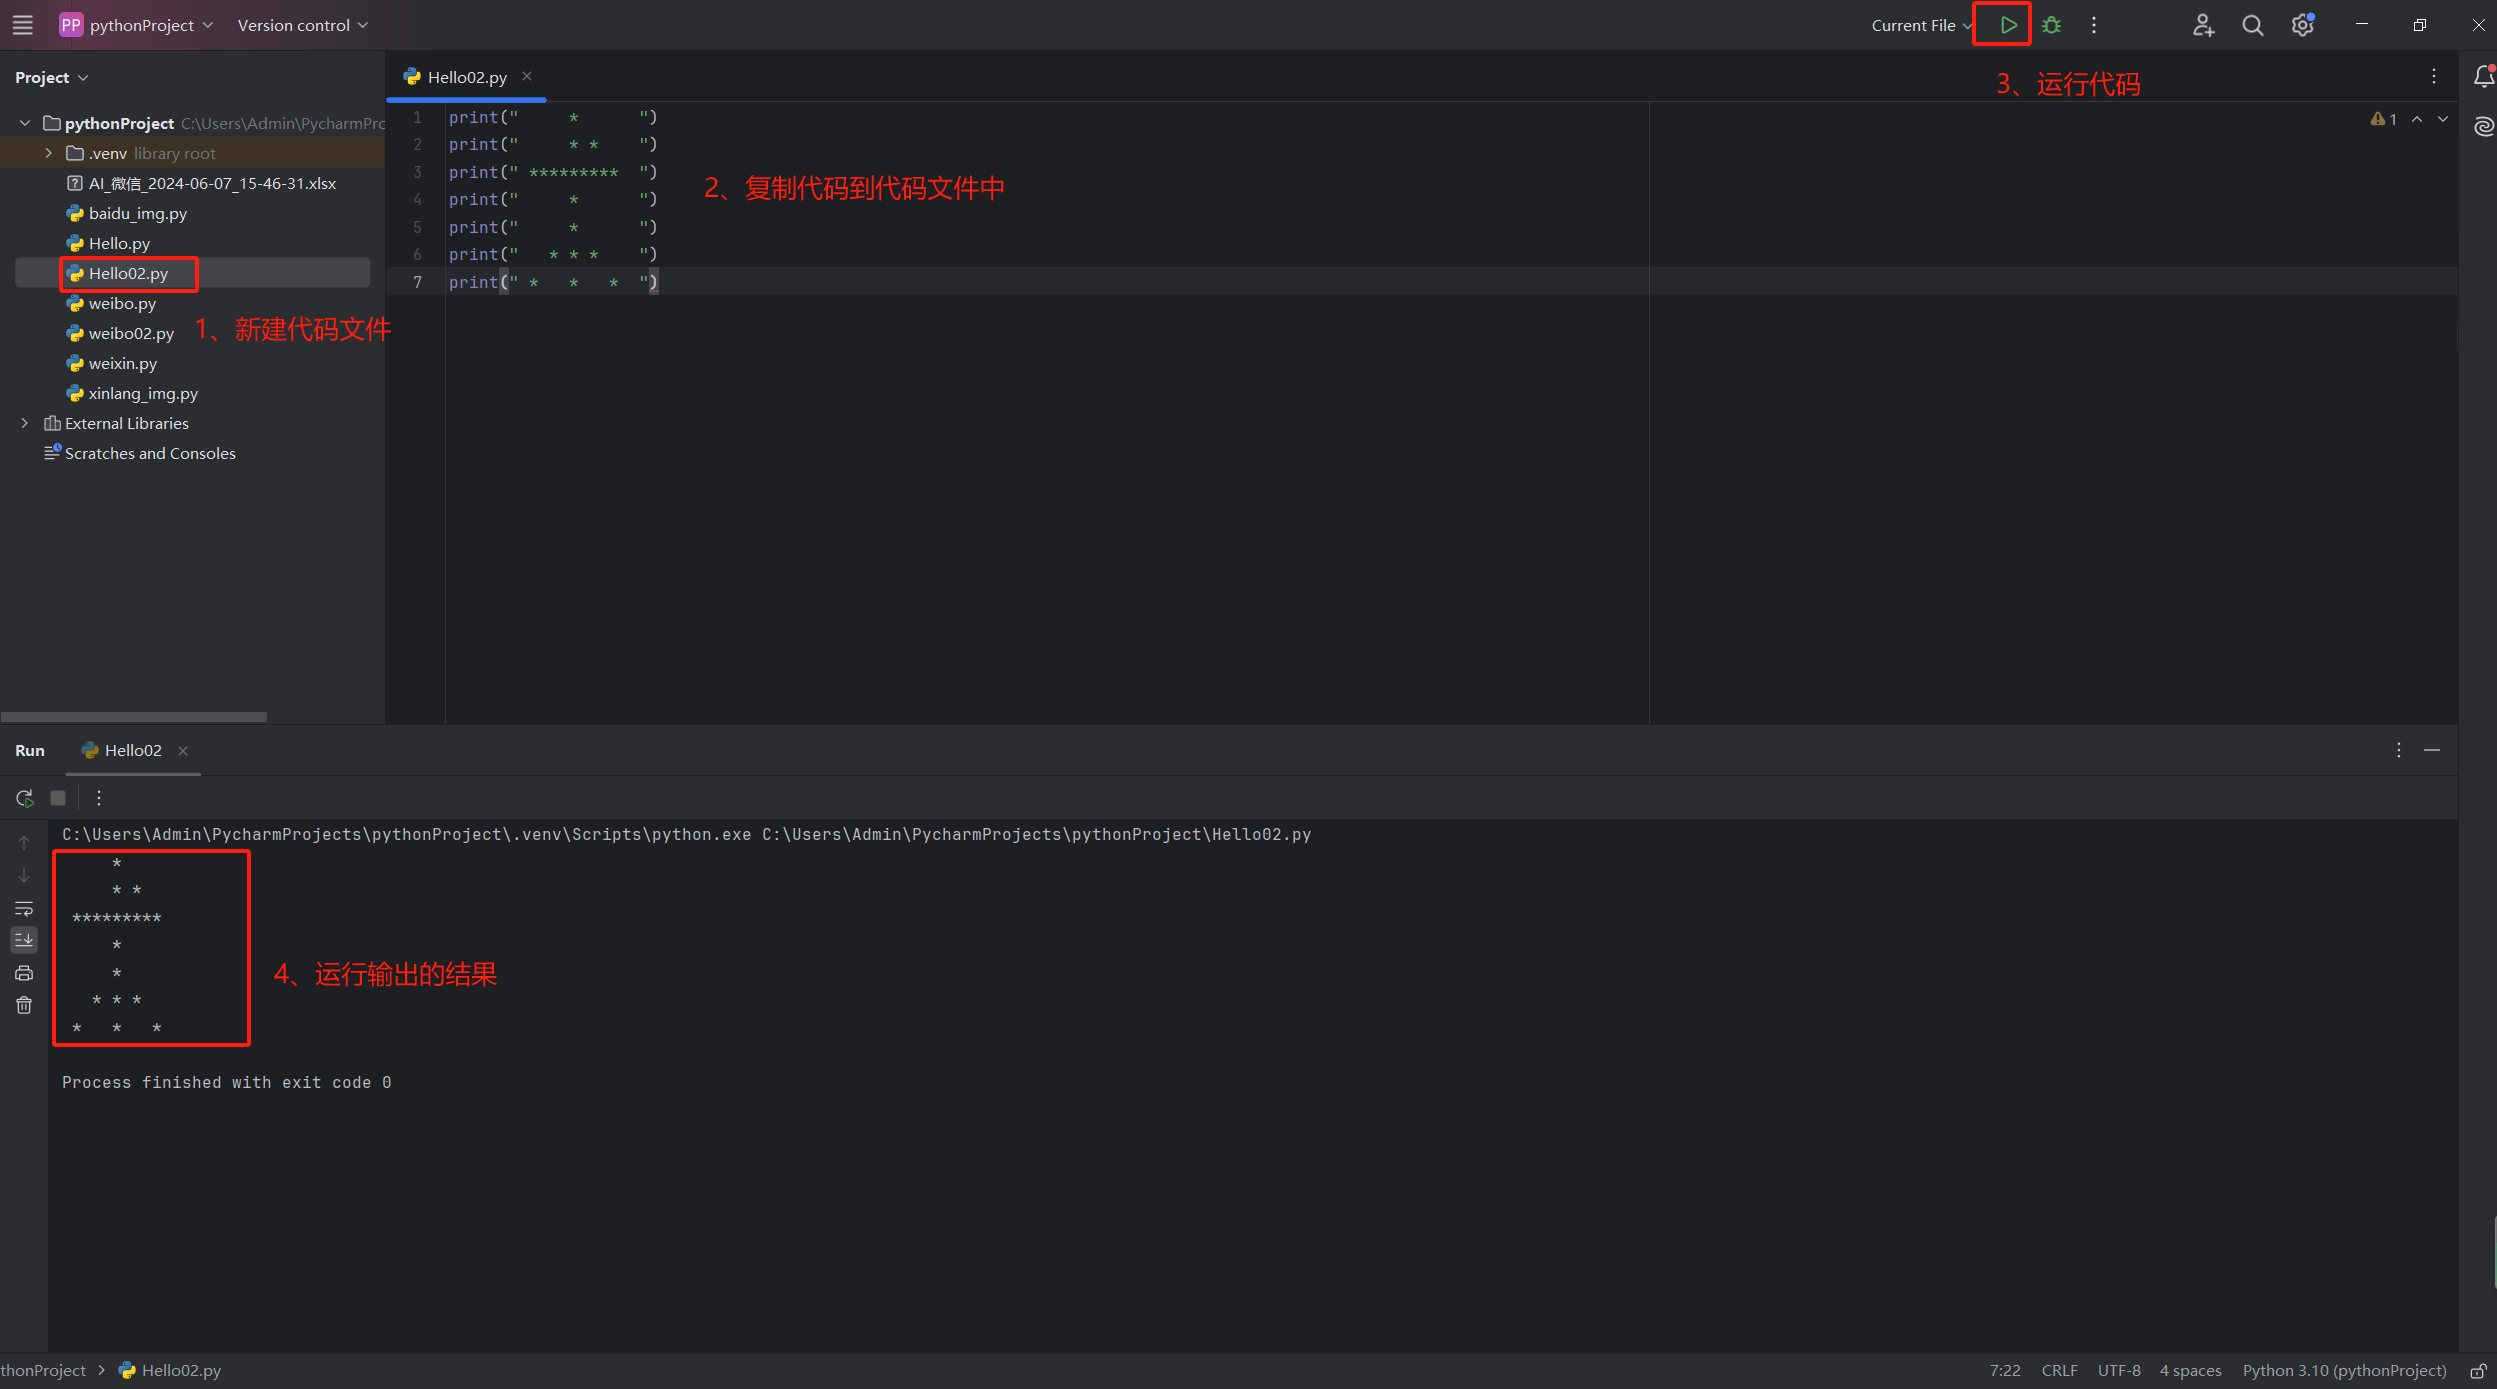Click the Stop execution icon
The width and height of the screenshot is (2497, 1389).
coord(58,797)
